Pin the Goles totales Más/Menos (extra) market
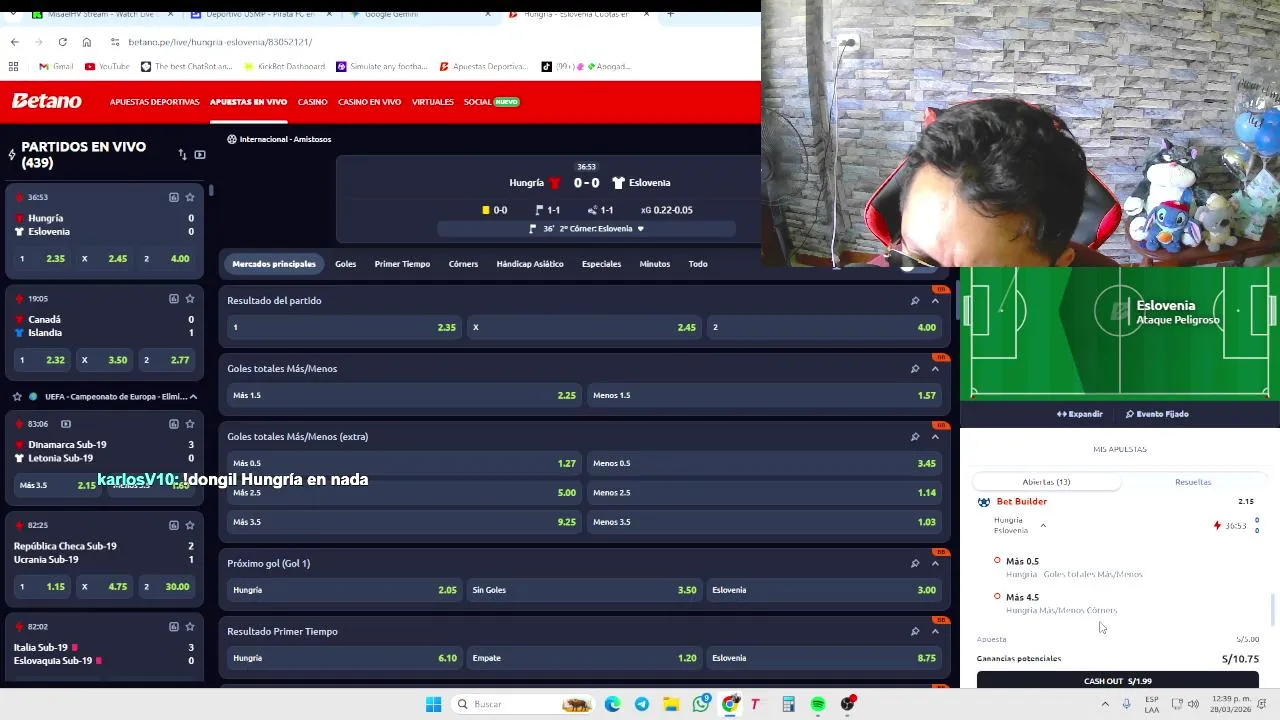Image resolution: width=1280 pixels, height=720 pixels. point(914,436)
